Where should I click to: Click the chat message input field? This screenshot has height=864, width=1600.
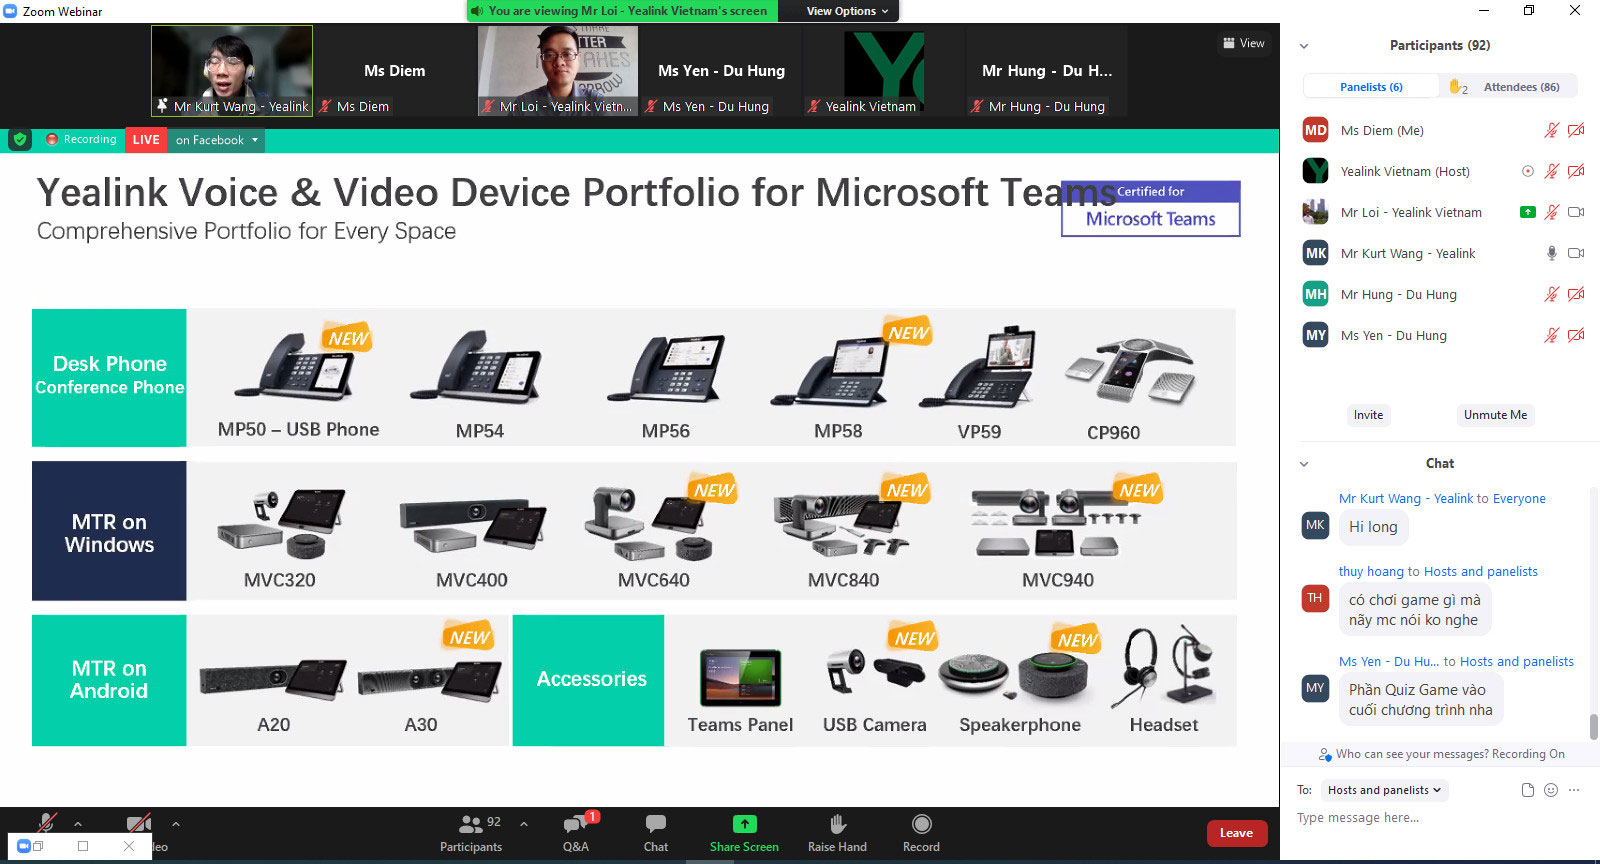coord(1438,818)
